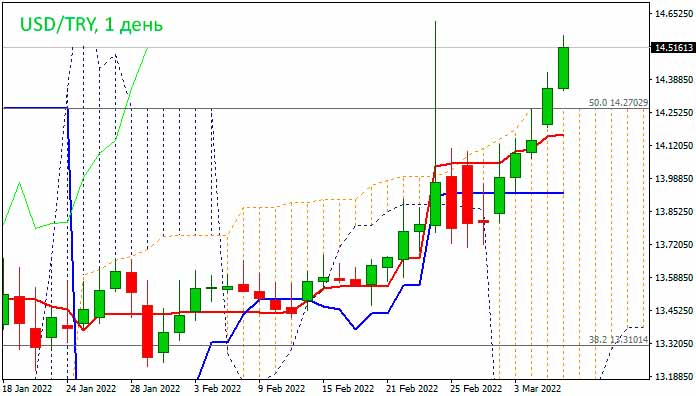This screenshot has width=696, height=396.
Task: Select the large red candle before 25 Feb
Action: click(x=451, y=202)
